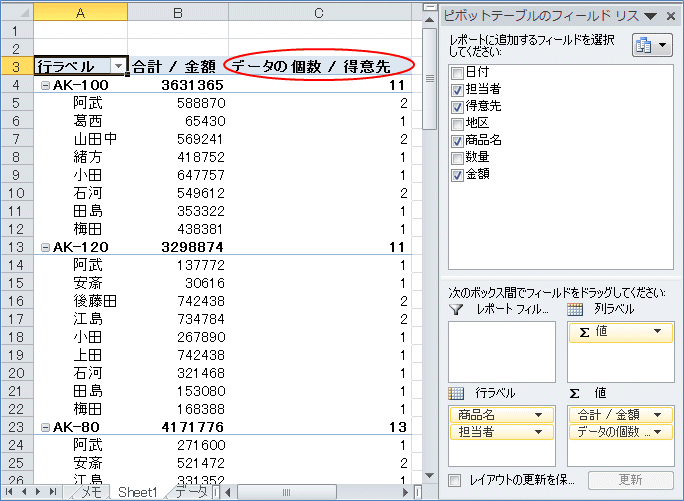
Task: Select cell with value 588870
Action: [x=178, y=103]
